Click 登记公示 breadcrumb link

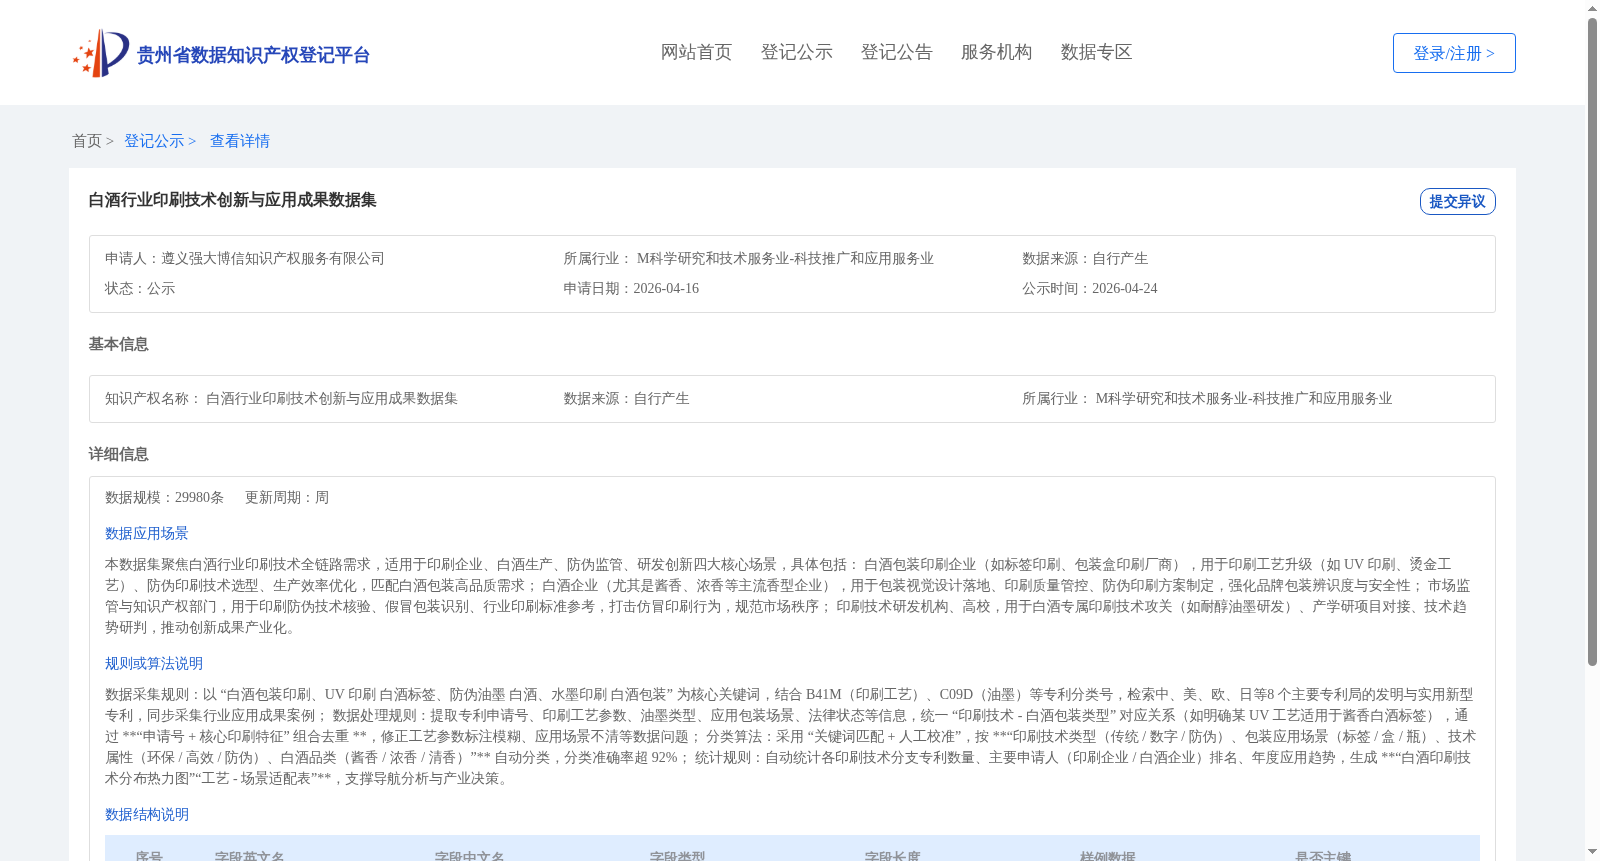pos(154,141)
